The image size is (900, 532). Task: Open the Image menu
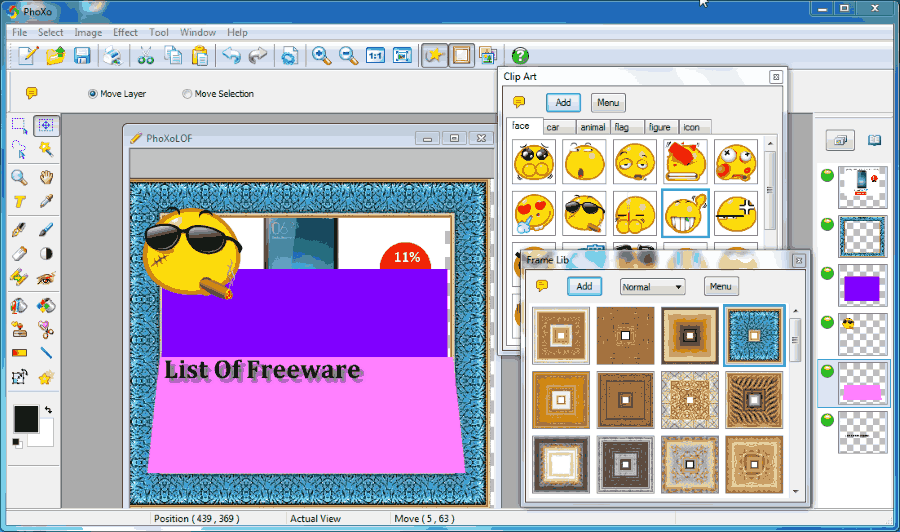point(88,32)
